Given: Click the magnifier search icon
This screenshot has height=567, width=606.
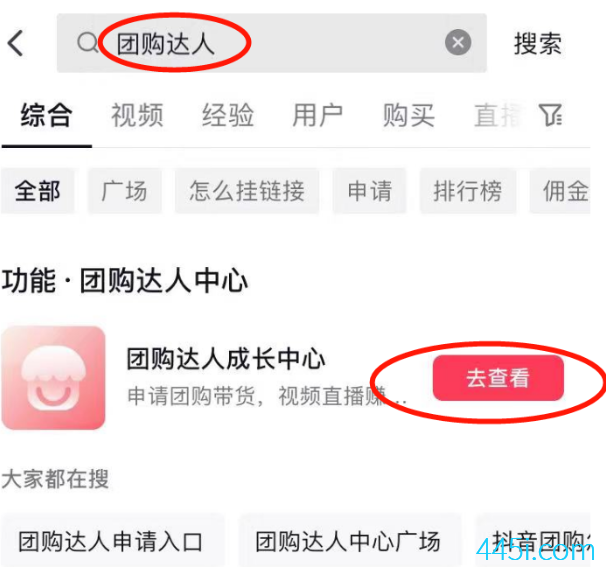Looking at the screenshot, I should tap(87, 43).
